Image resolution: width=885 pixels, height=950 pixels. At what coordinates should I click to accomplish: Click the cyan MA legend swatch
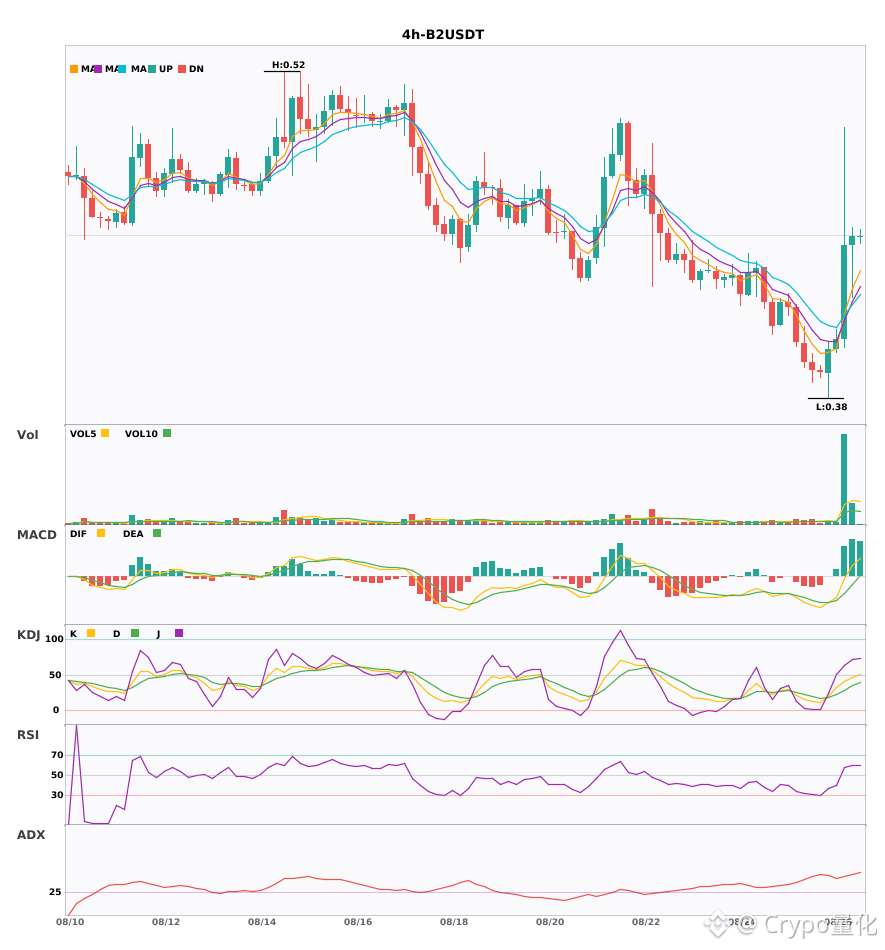click(122, 69)
